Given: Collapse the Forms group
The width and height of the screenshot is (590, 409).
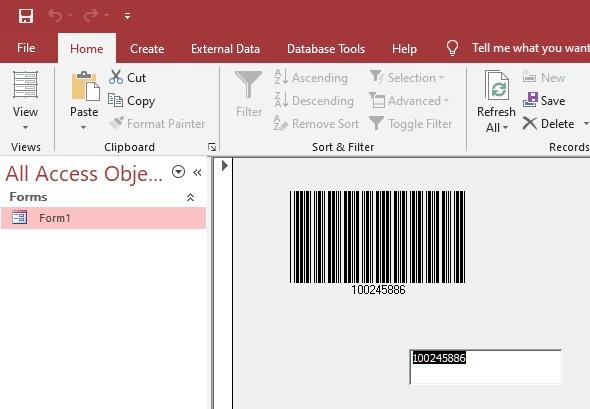Looking at the screenshot, I should point(190,197).
